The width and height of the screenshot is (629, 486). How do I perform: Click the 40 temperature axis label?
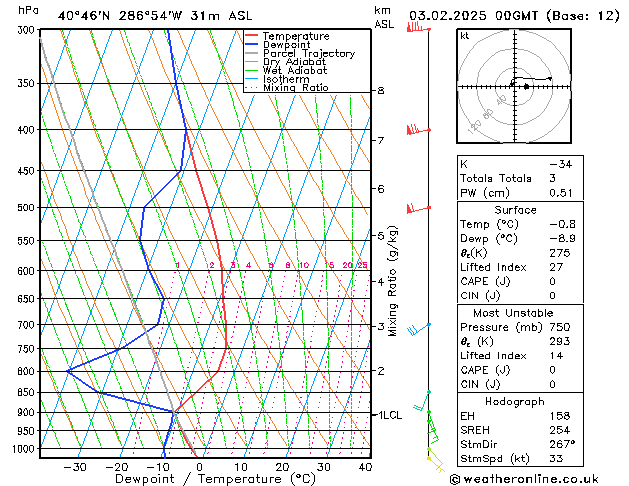365,467
